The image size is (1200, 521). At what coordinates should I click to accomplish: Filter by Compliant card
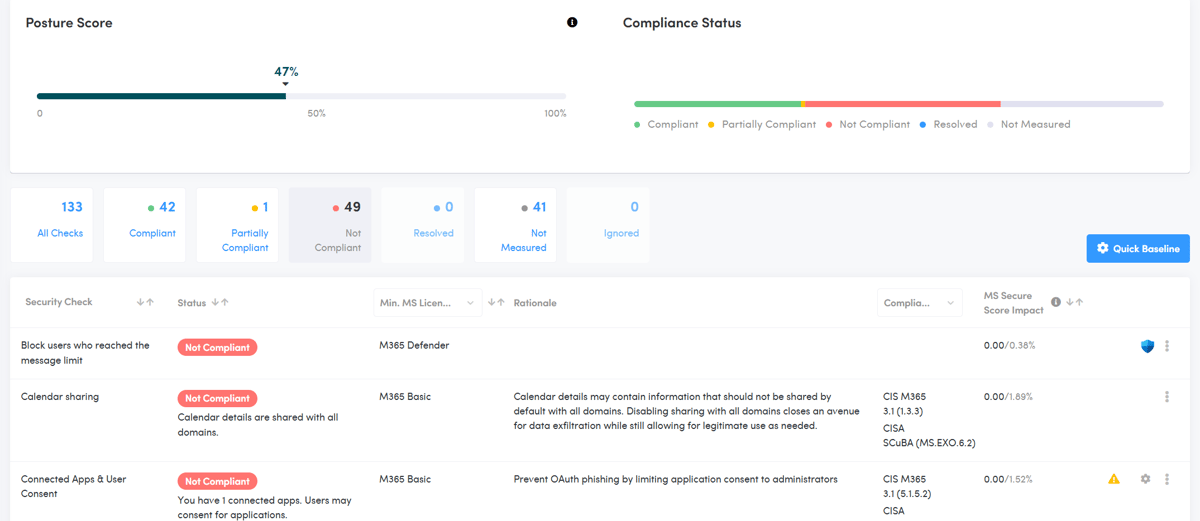point(144,225)
